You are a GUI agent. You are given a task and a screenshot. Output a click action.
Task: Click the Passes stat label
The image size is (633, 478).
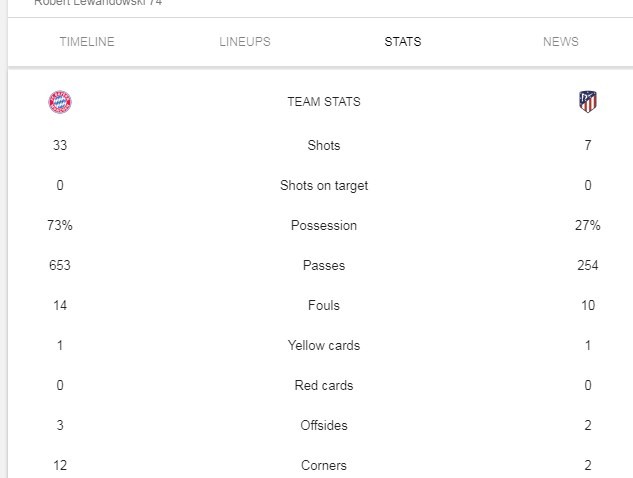(x=324, y=266)
